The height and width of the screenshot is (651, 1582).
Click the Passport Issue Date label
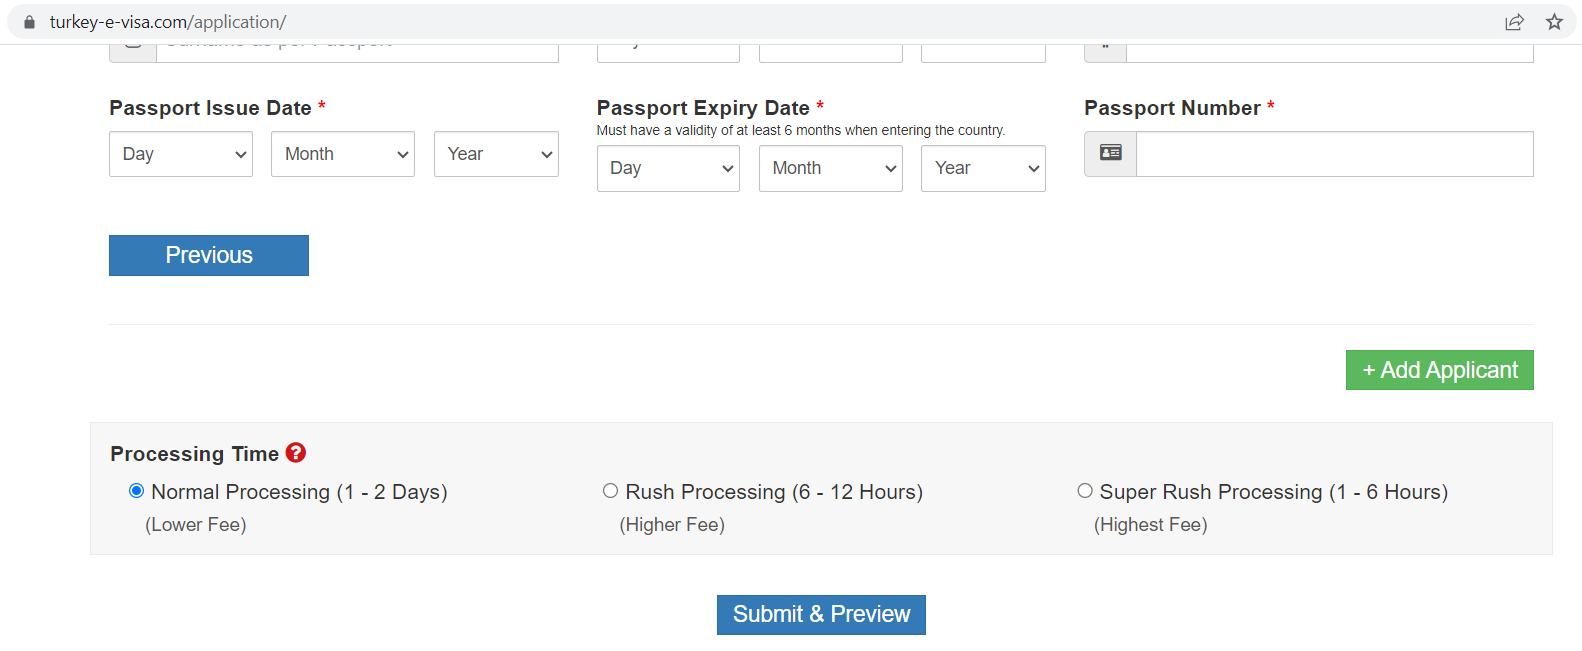pyautogui.click(x=210, y=108)
